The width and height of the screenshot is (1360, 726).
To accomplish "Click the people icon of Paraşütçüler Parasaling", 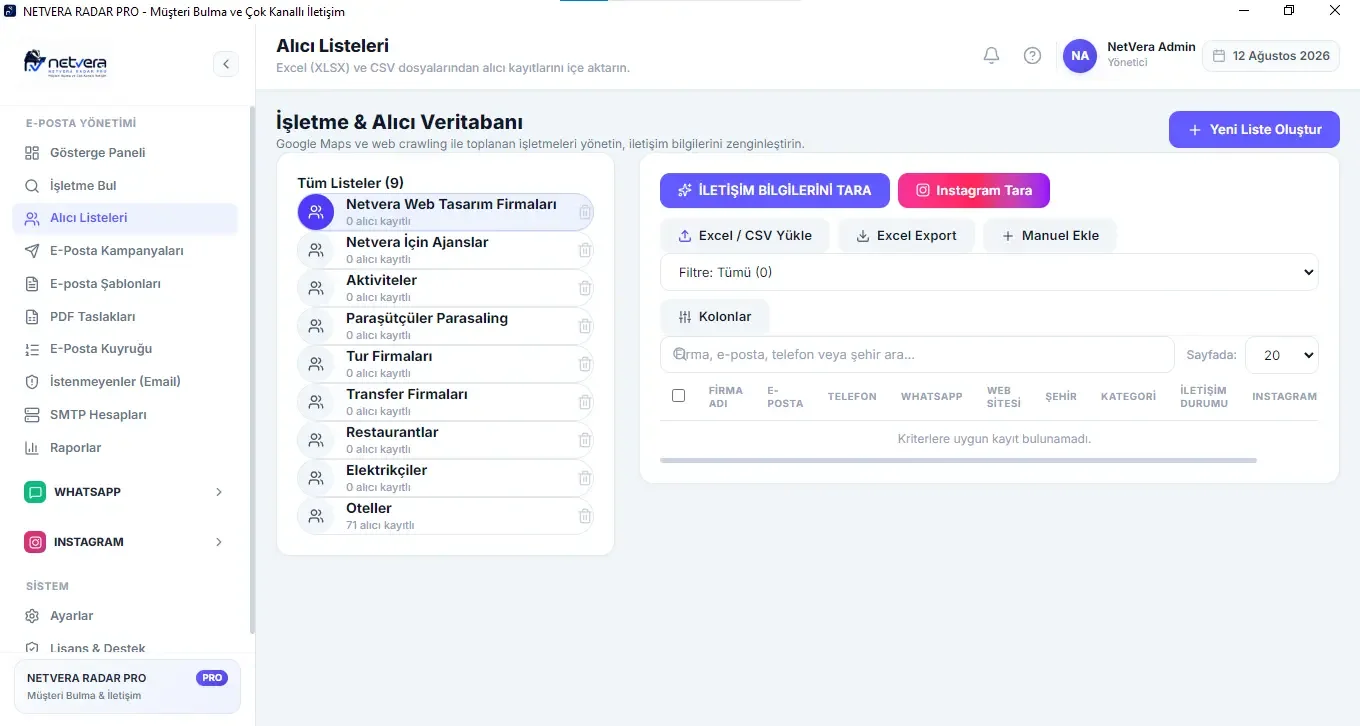I will coord(316,326).
